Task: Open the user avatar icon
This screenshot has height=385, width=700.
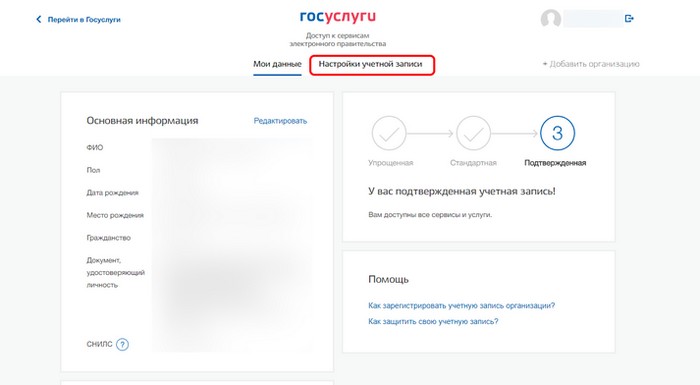Action: click(x=550, y=19)
